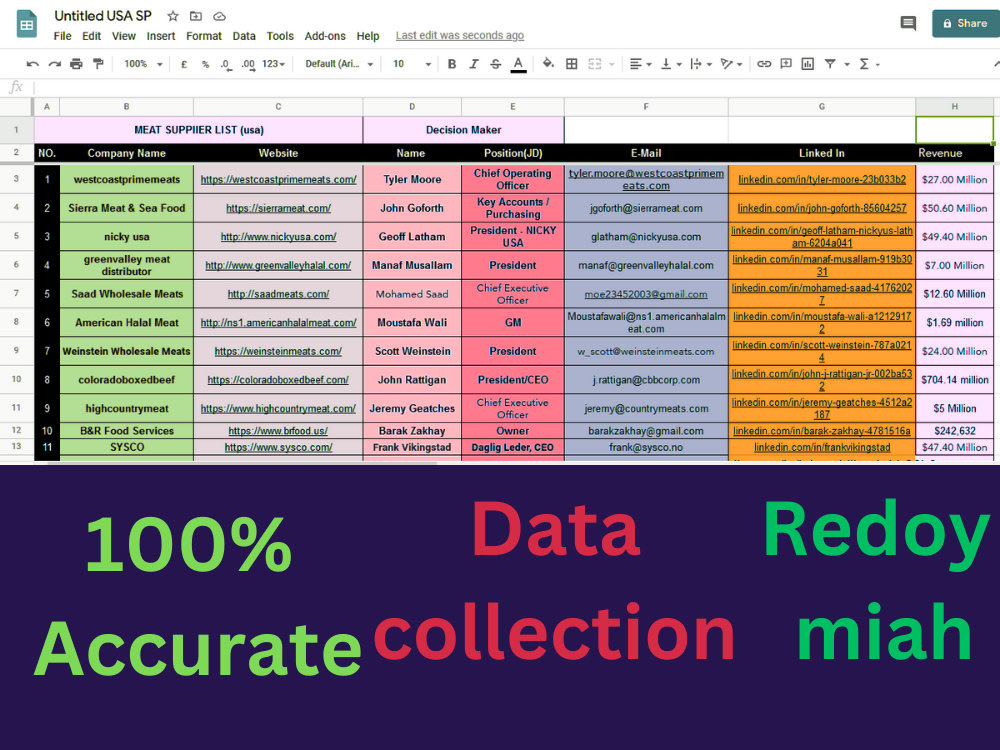Click the Insert chart icon

[808, 64]
